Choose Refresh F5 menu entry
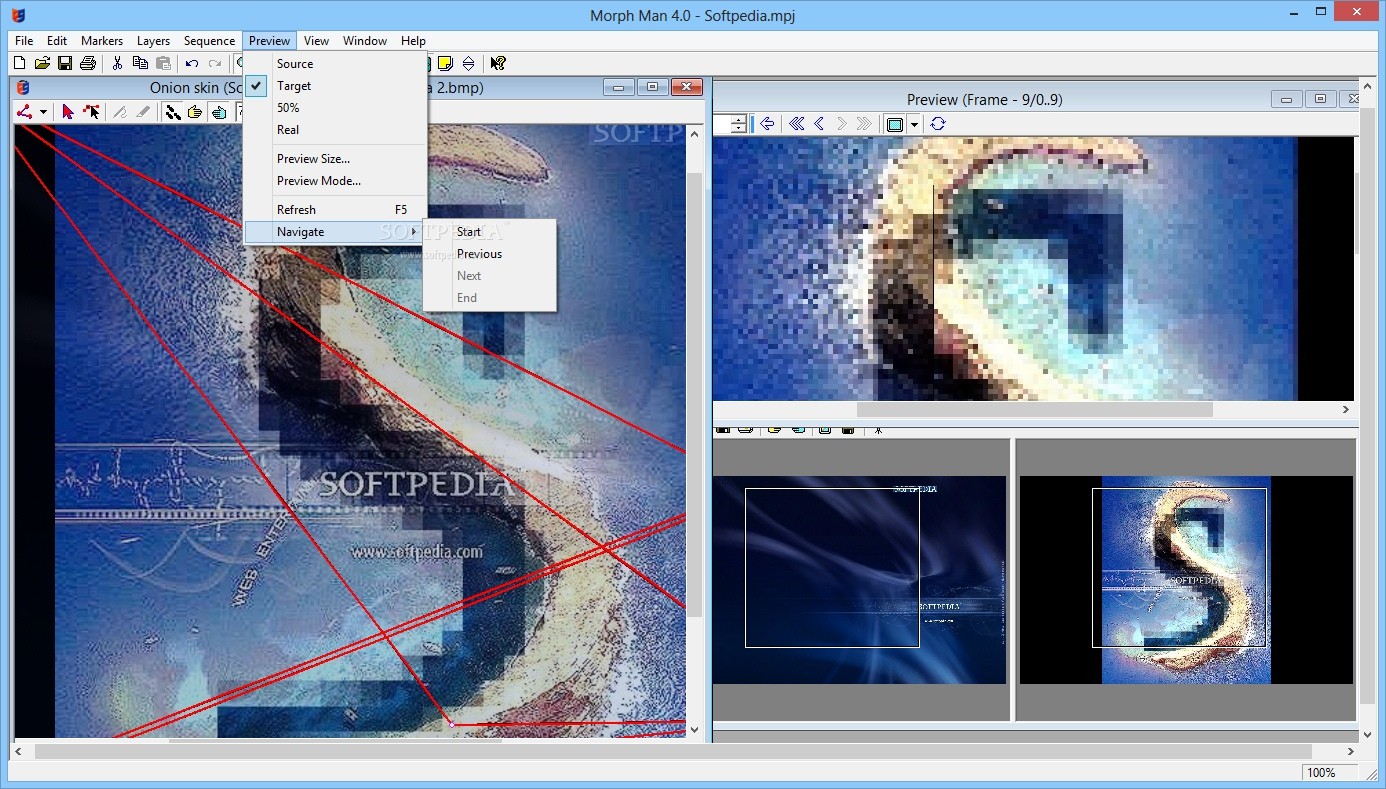Viewport: 1386px width, 789px height. 335,210
